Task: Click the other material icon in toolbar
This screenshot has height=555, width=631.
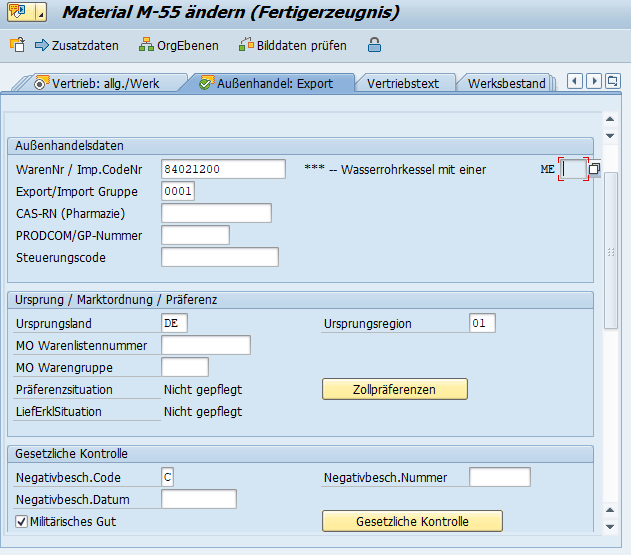Action: [17, 45]
